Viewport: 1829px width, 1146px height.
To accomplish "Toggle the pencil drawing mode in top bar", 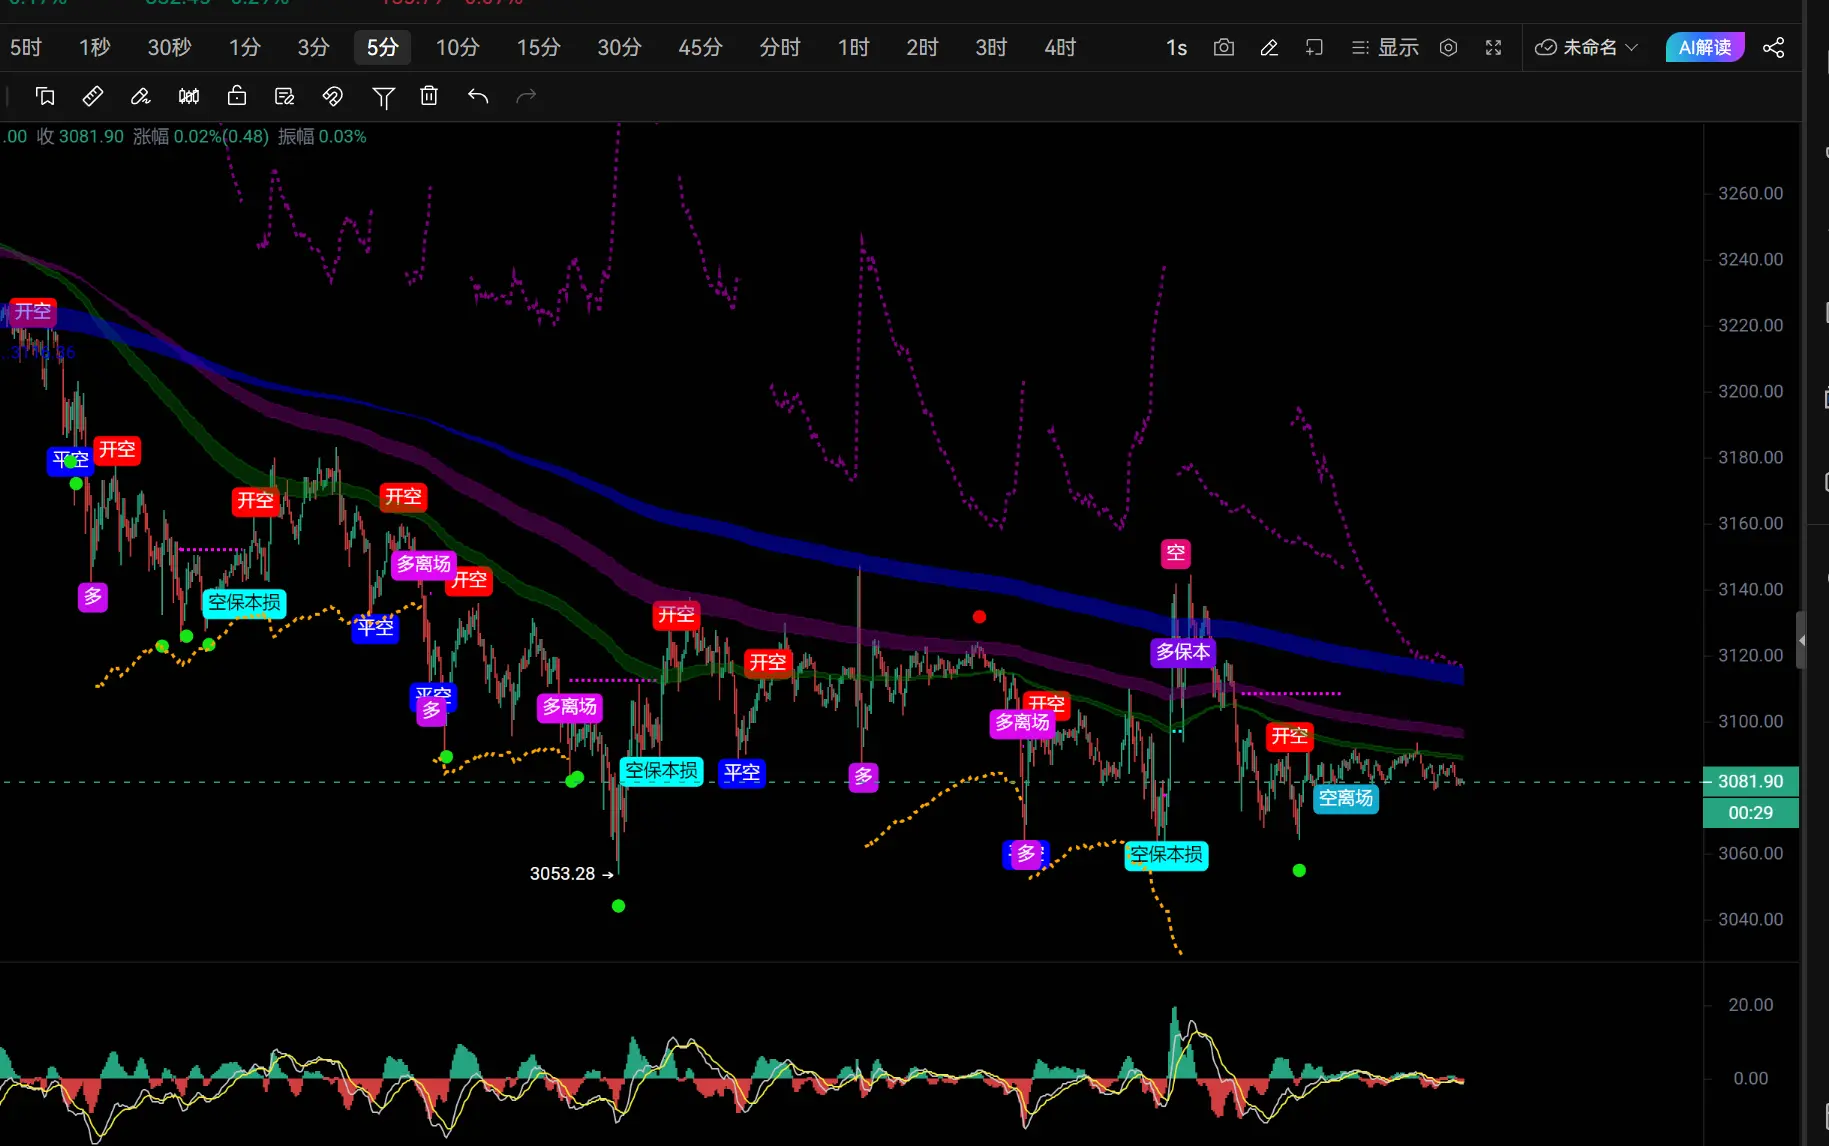I will [x=1269, y=48].
